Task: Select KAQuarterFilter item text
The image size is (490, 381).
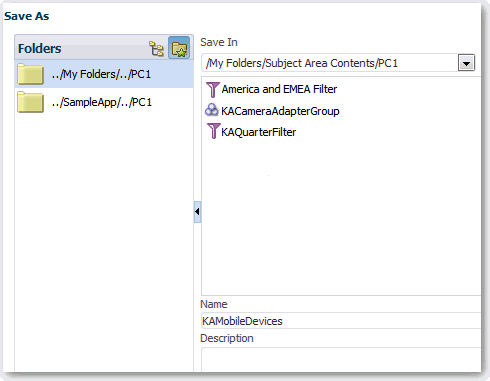Action: [x=259, y=132]
